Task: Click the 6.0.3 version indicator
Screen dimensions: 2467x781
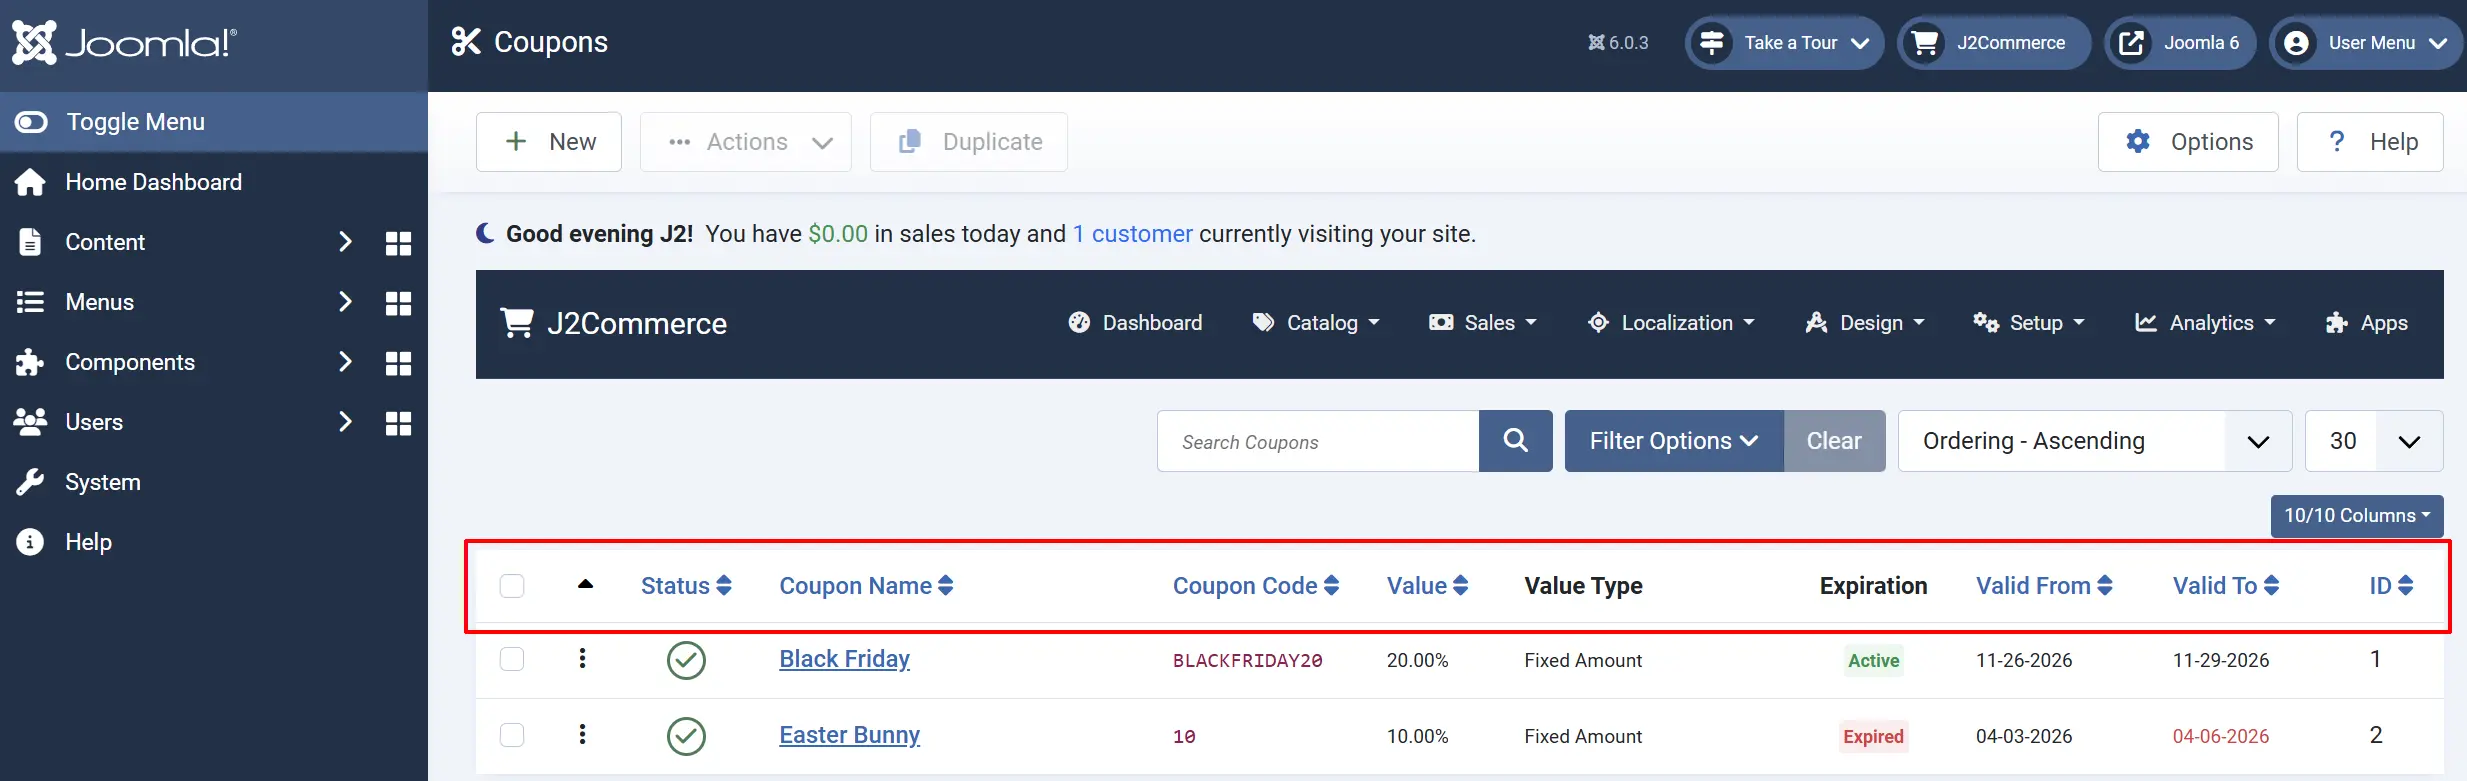Action: point(1618,43)
